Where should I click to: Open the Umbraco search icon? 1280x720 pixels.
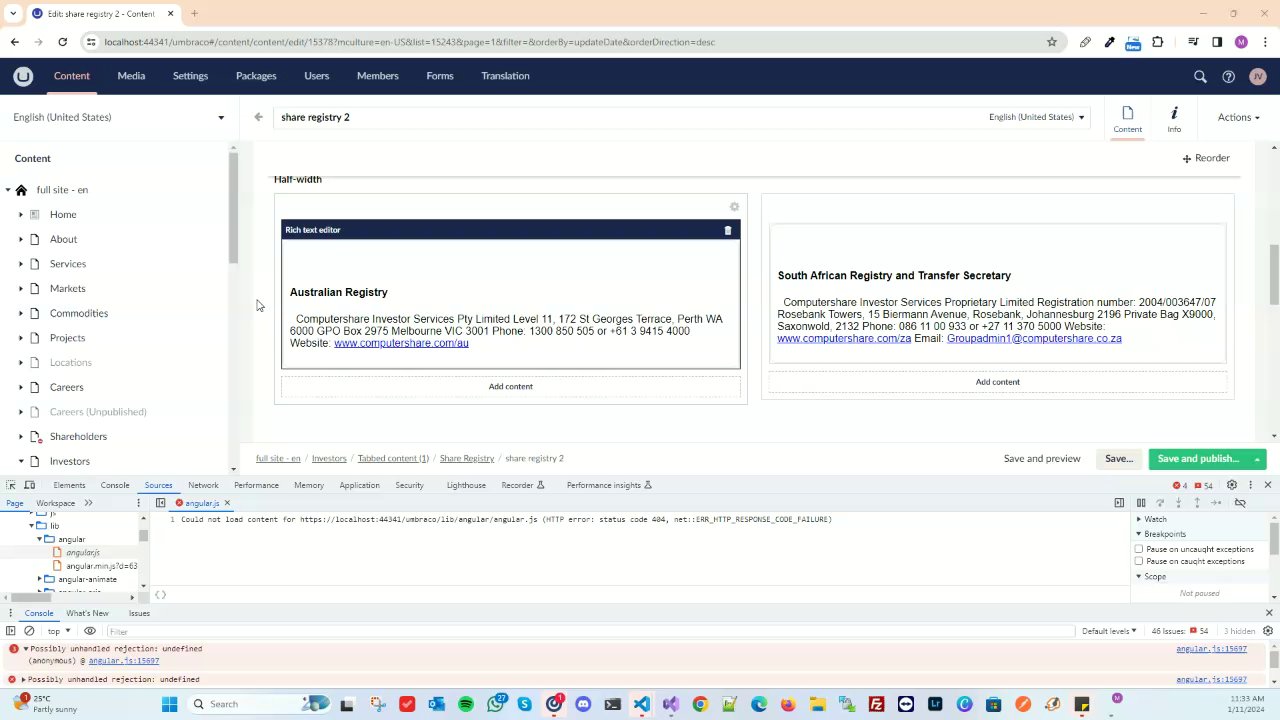pyautogui.click(x=1200, y=76)
